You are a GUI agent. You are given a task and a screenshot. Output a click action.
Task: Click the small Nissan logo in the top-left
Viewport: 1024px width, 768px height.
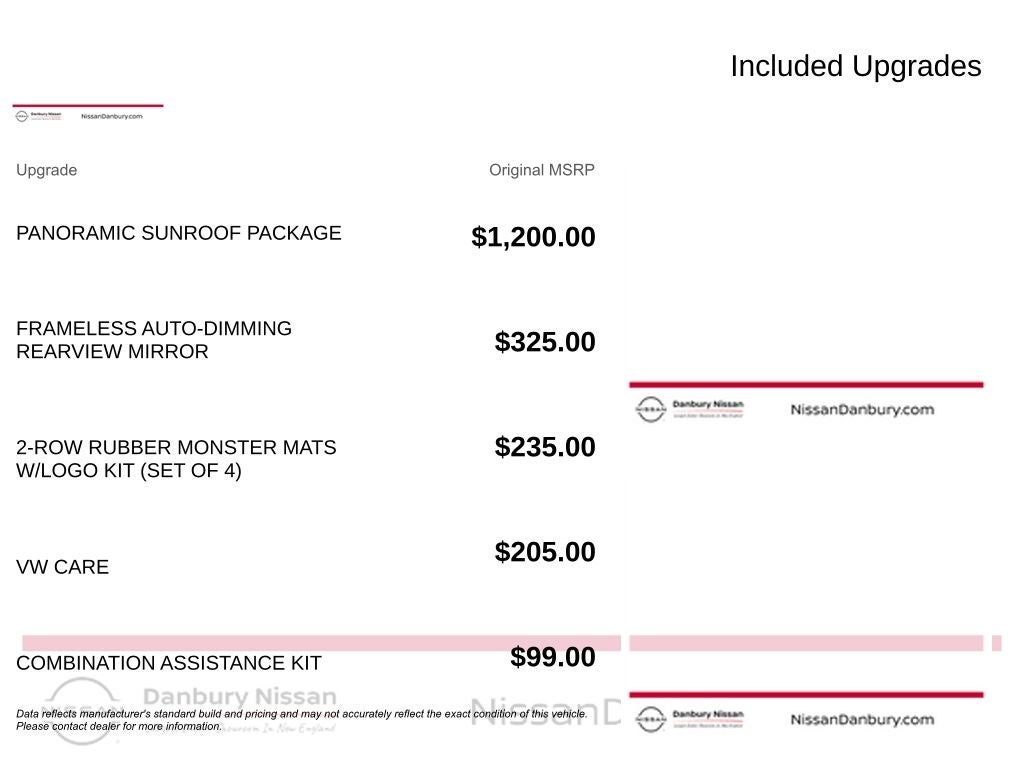point(22,116)
